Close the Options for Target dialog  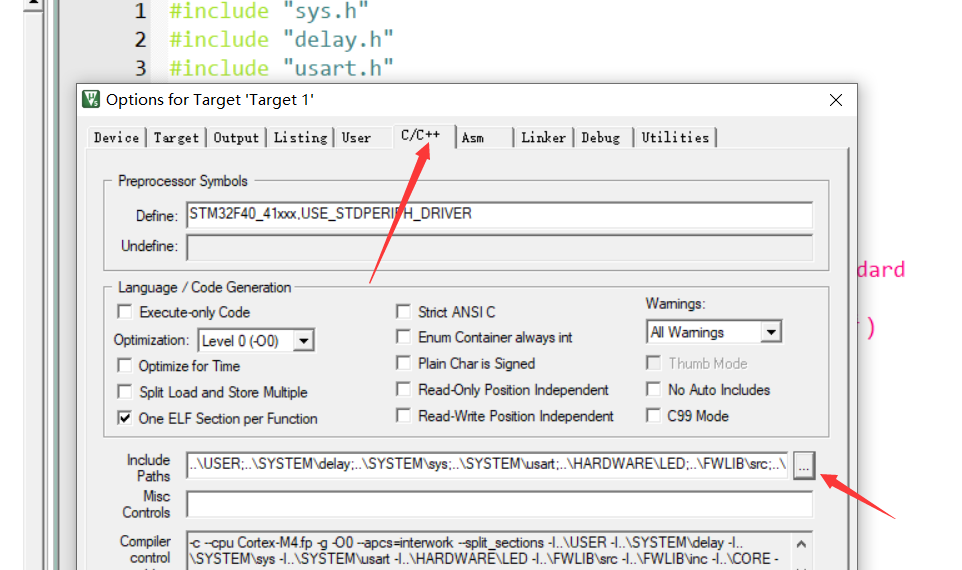(836, 100)
